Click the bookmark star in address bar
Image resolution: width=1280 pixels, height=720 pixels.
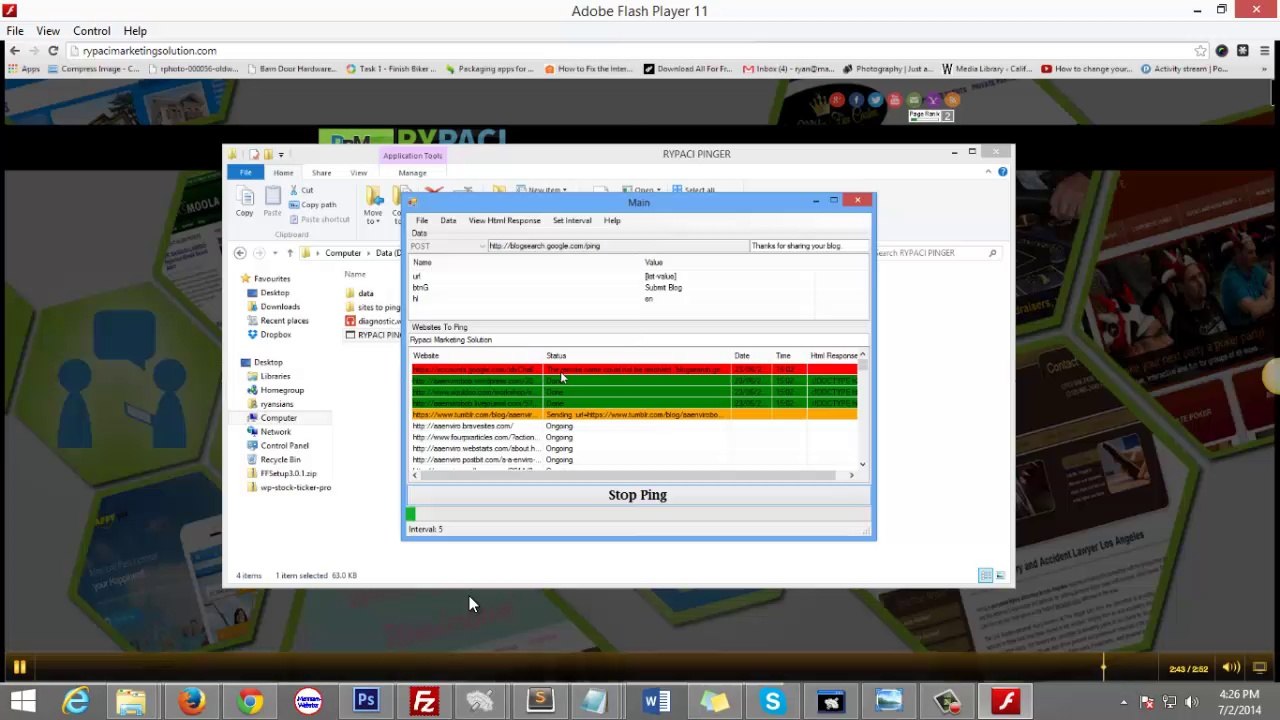click(1200, 50)
